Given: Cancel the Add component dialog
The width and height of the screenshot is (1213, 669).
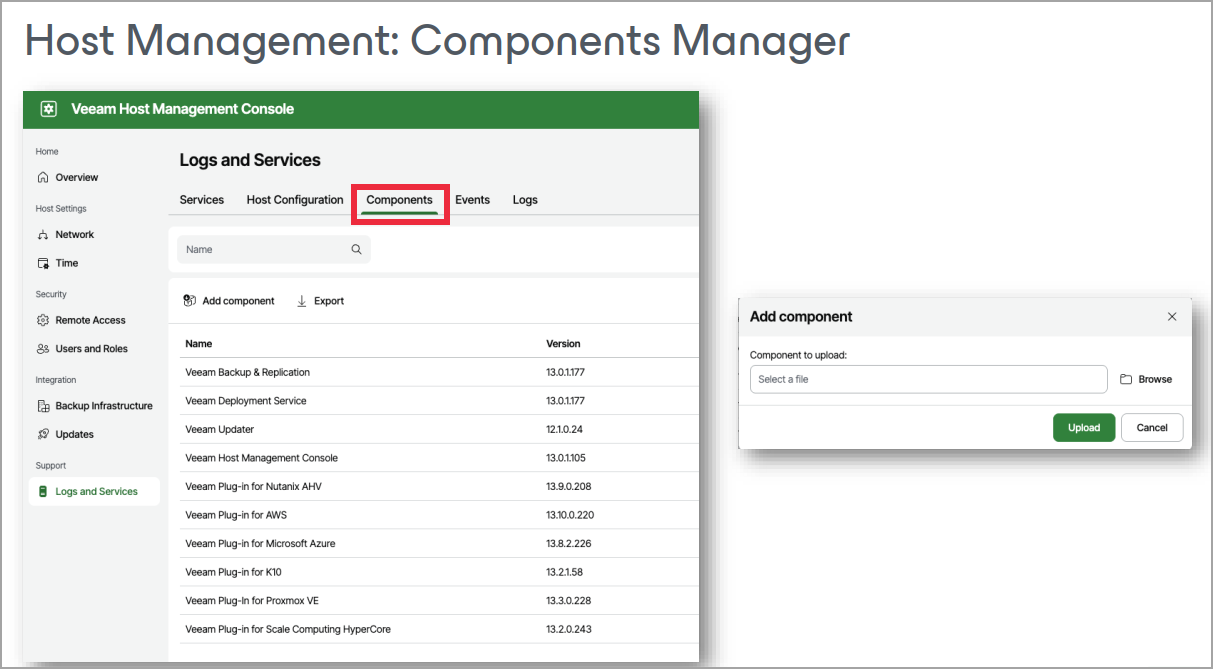Looking at the screenshot, I should [x=1151, y=428].
